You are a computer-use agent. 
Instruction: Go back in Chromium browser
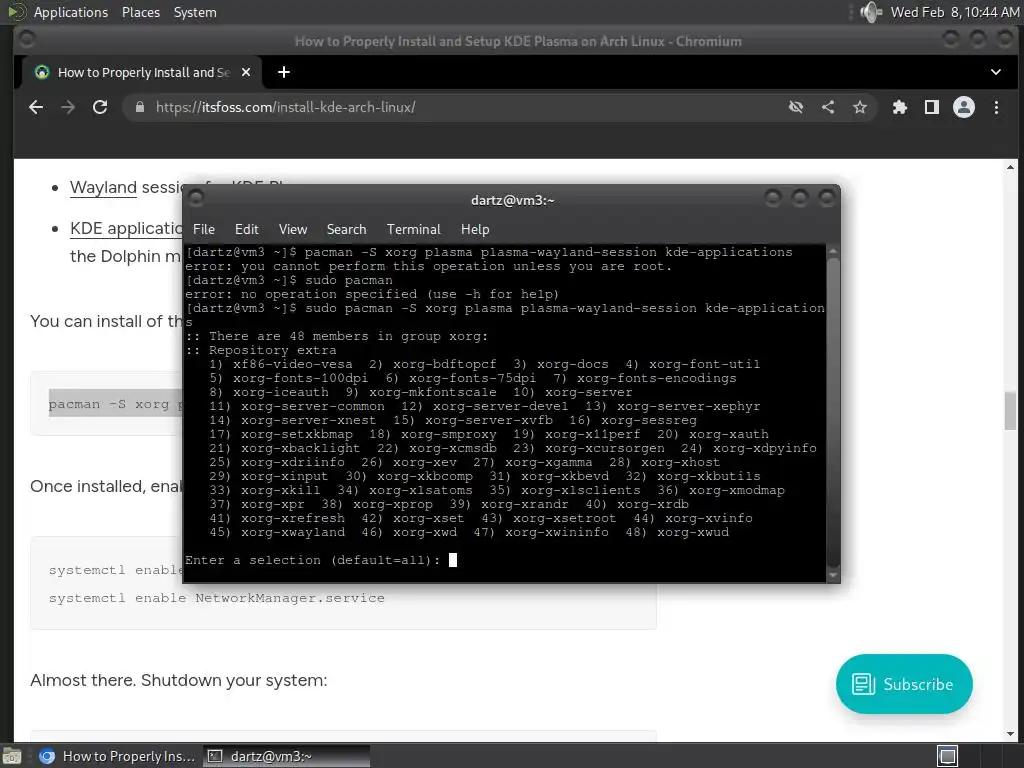click(36, 107)
